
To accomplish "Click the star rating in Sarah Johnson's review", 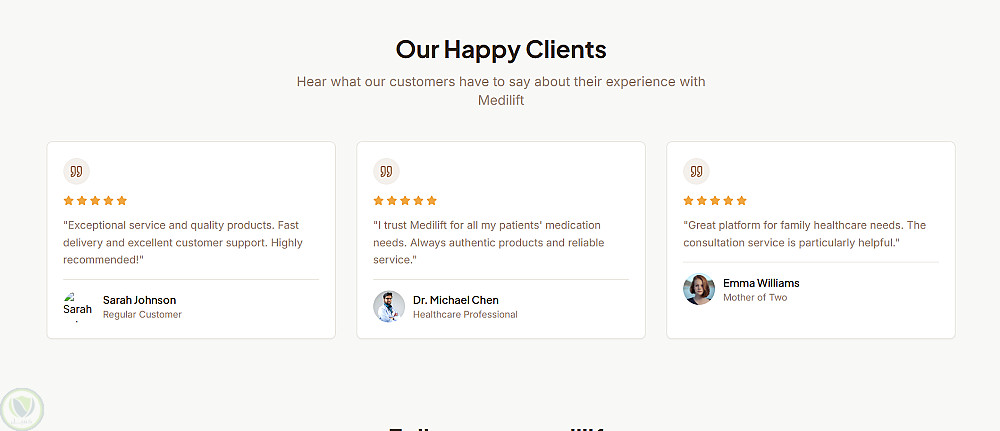I will (x=95, y=201).
